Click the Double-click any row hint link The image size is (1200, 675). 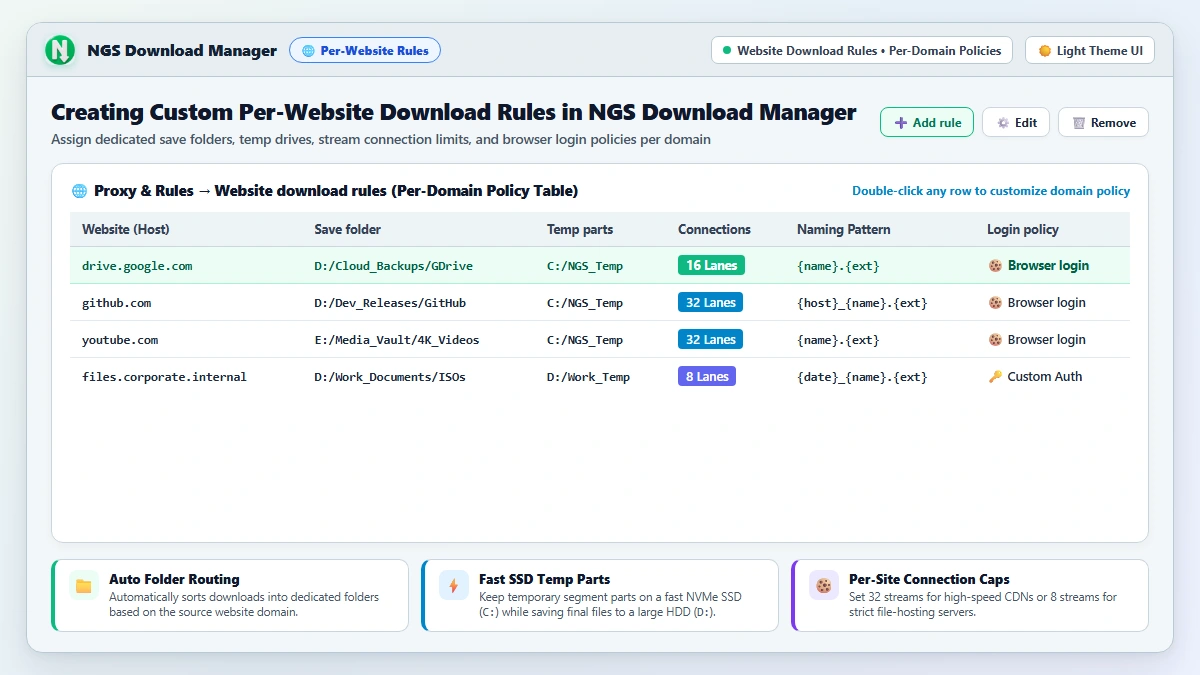[991, 191]
